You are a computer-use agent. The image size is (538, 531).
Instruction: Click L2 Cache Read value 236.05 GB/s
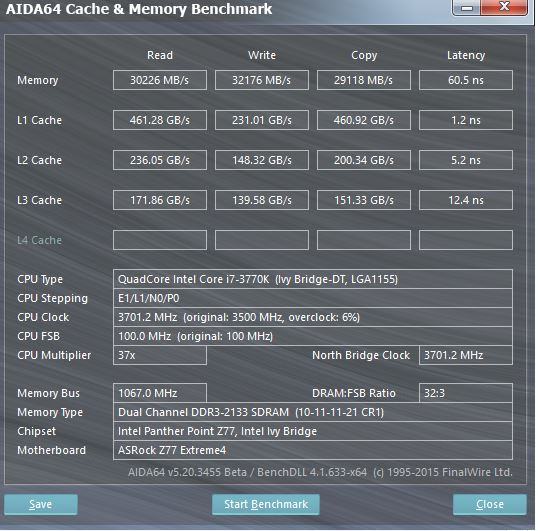click(160, 160)
